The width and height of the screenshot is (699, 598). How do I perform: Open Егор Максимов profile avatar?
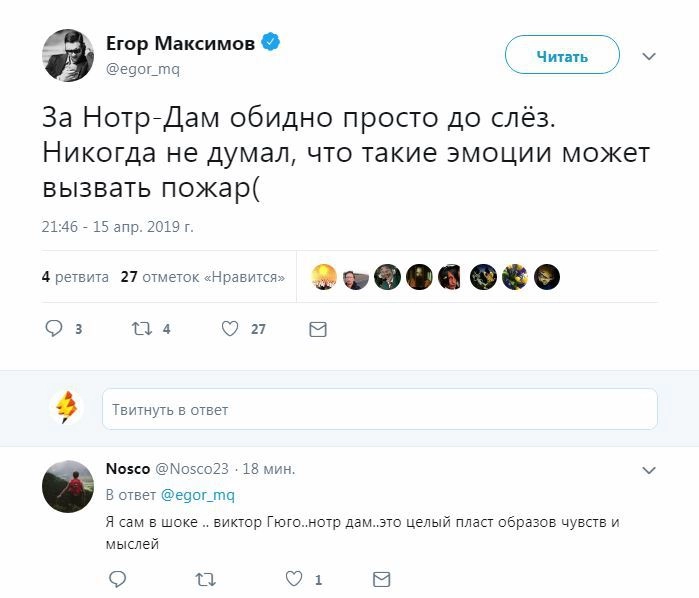click(68, 54)
